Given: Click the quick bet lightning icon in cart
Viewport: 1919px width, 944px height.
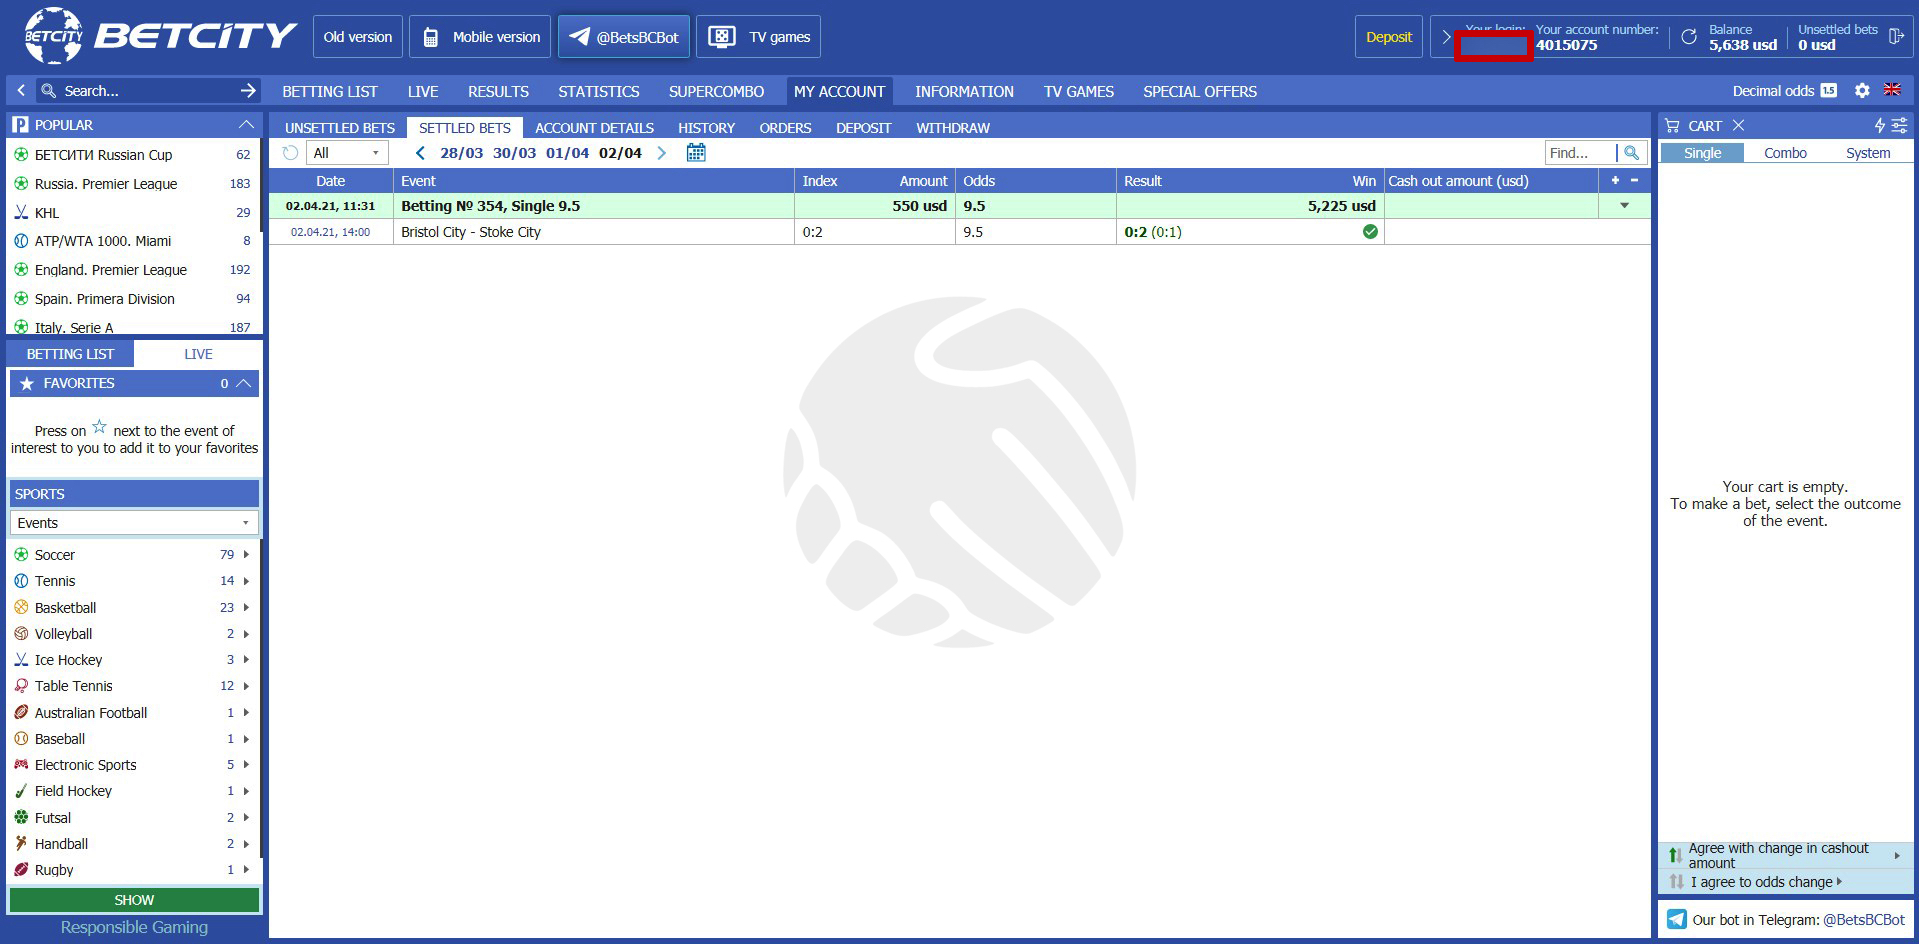Looking at the screenshot, I should pyautogui.click(x=1879, y=125).
